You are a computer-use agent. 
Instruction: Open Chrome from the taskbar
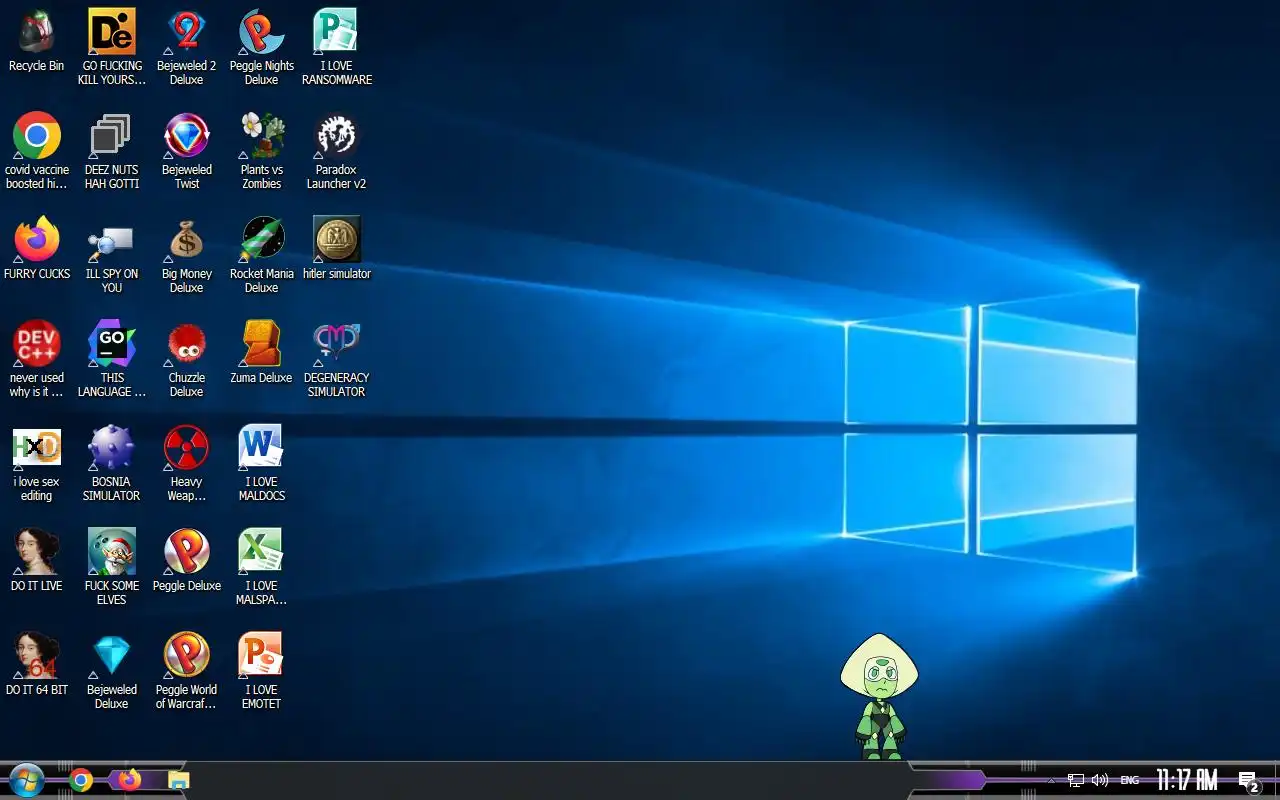pyautogui.click(x=82, y=780)
